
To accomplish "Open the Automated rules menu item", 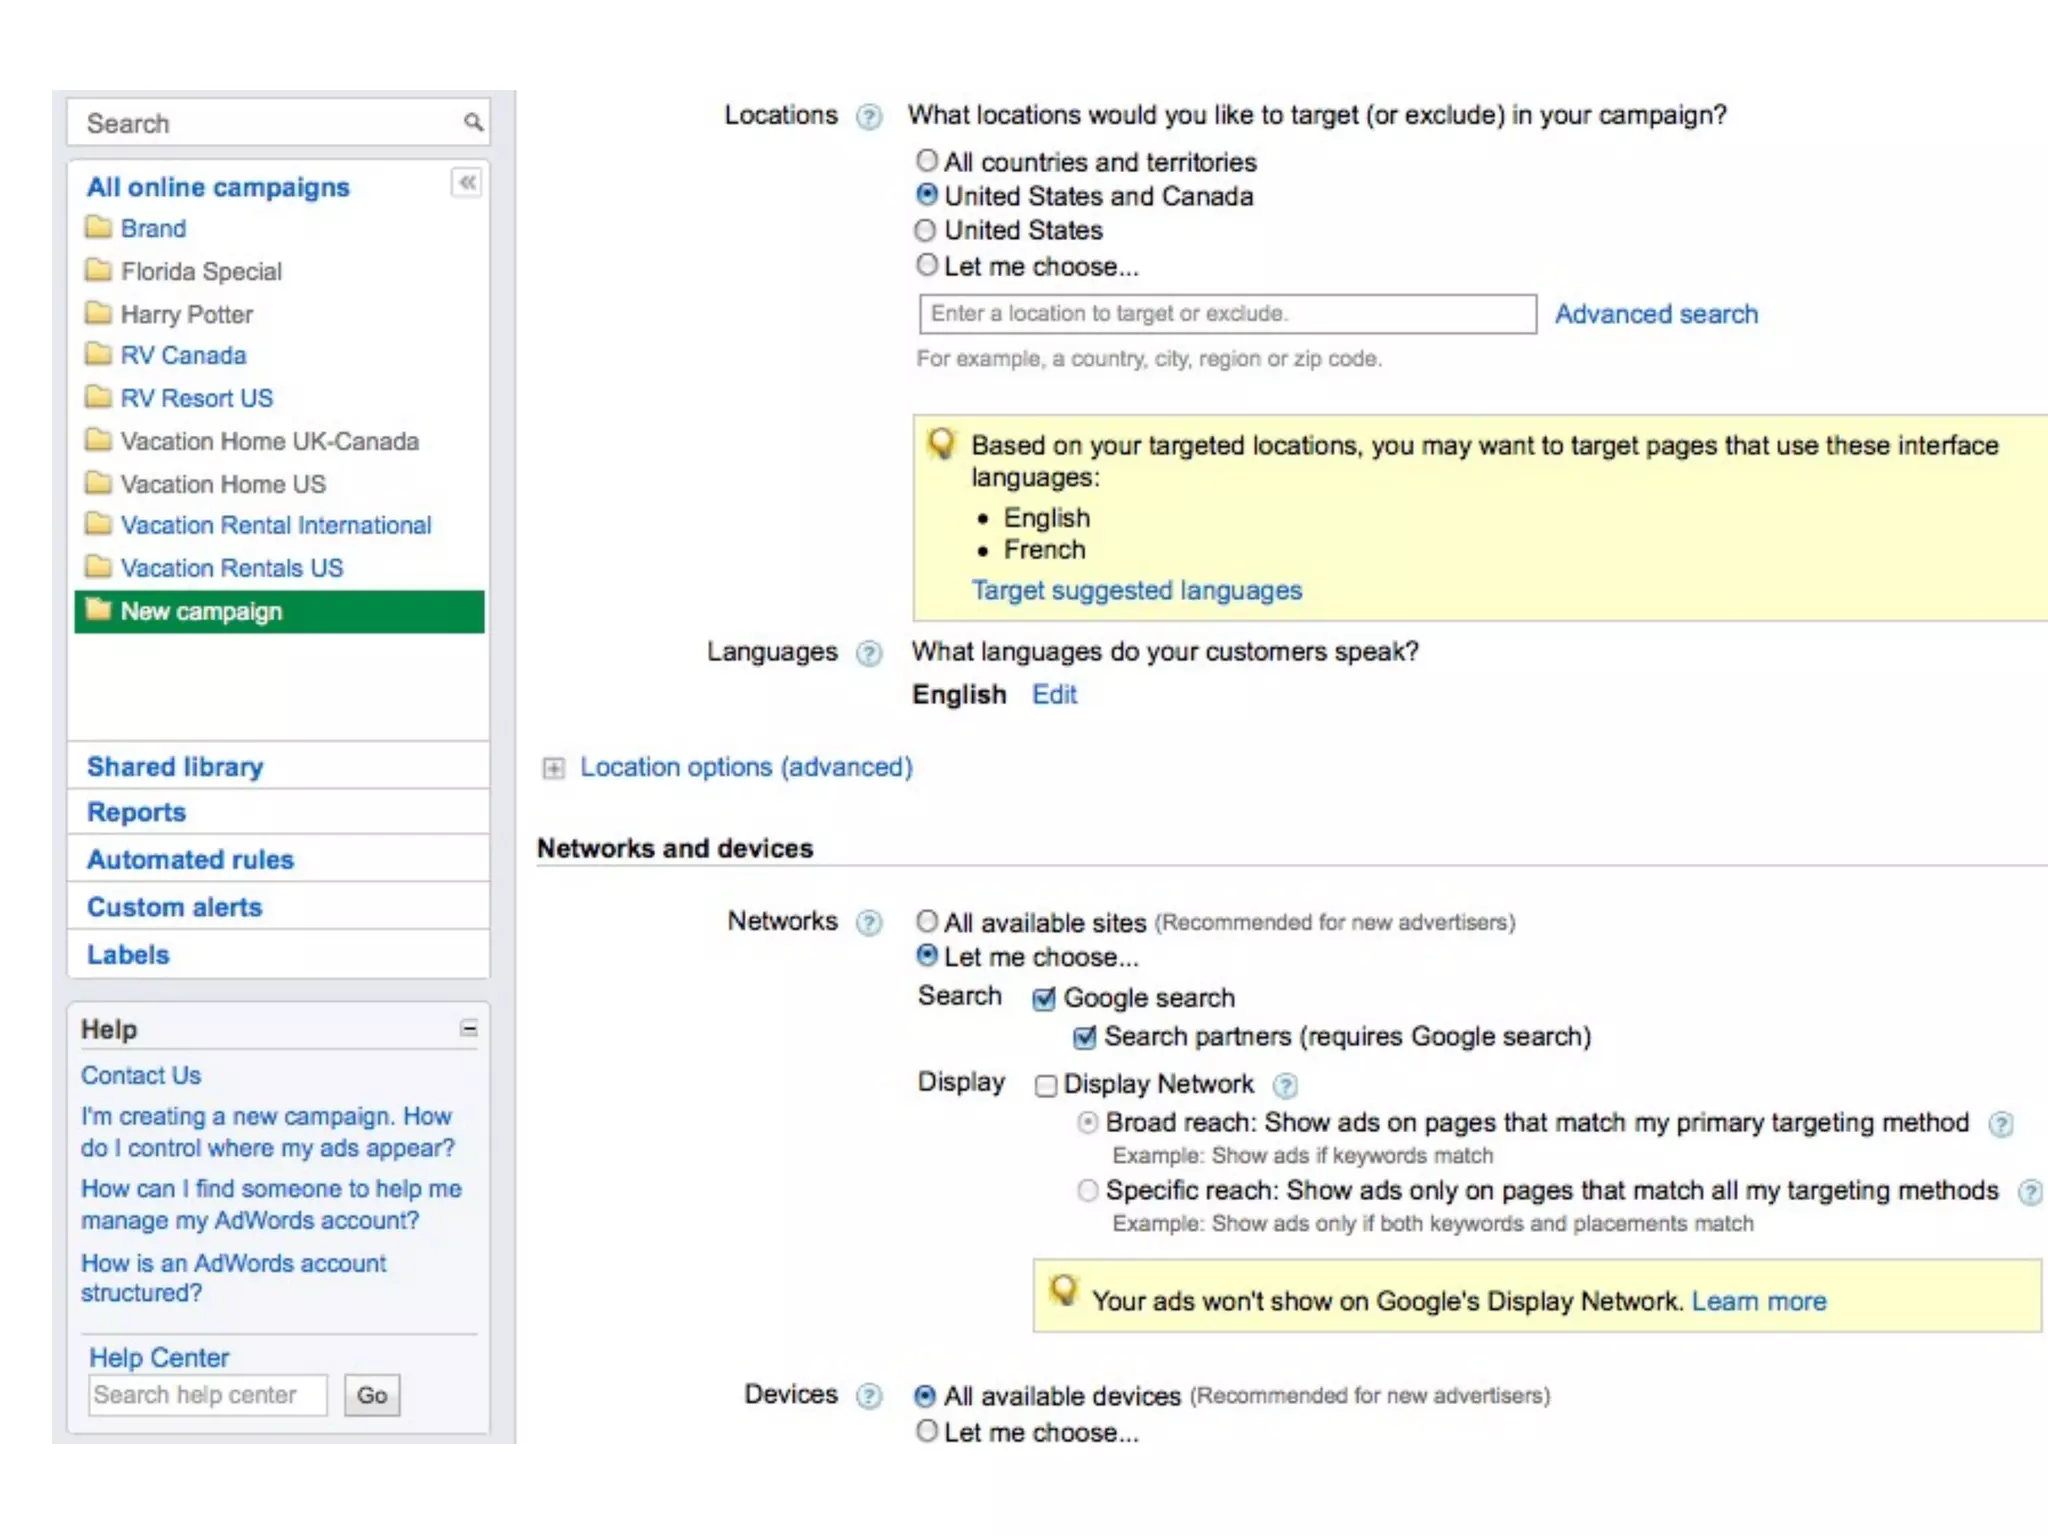I will [x=190, y=860].
